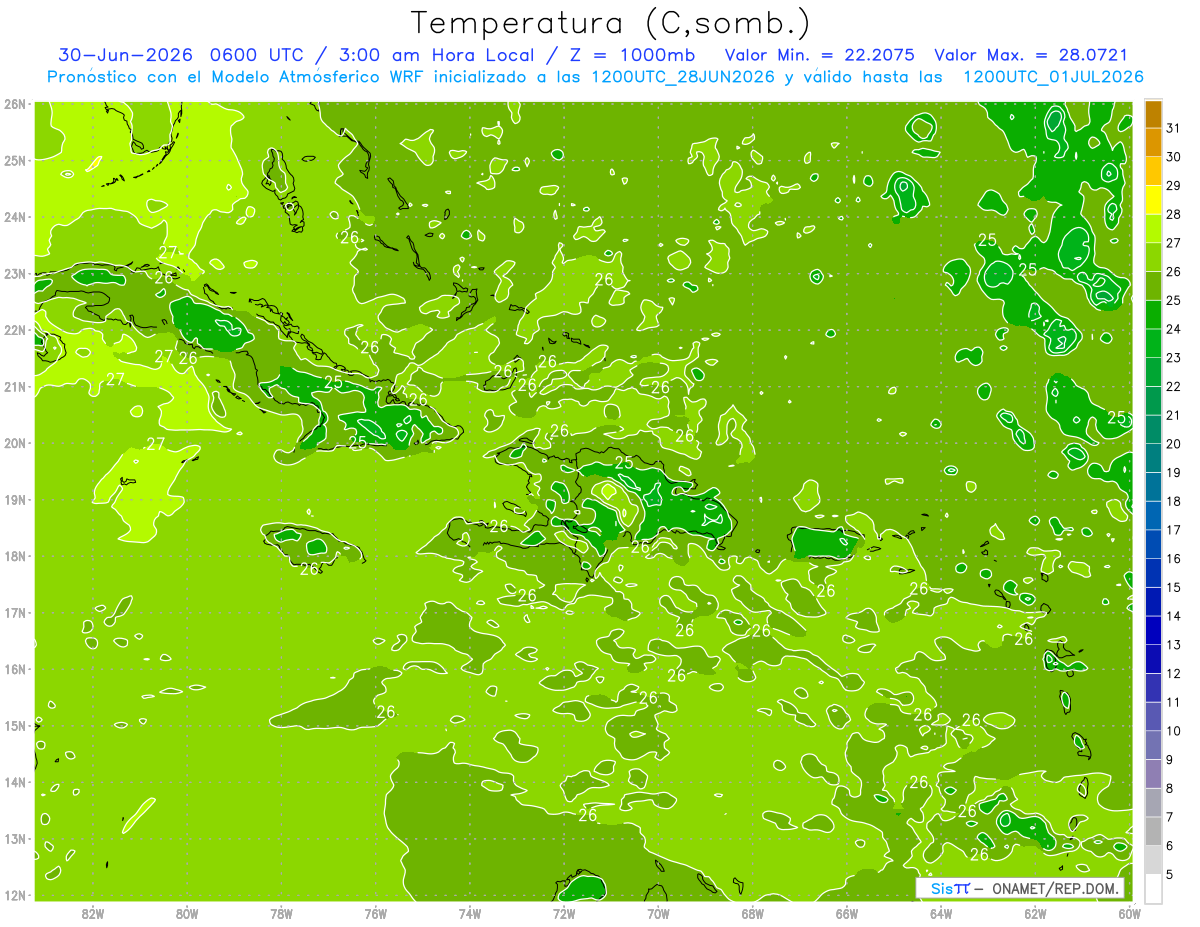The height and width of the screenshot is (927, 1200).
Task: Select the "Valor Min. = 22.2075" readout
Action: [x=821, y=55]
